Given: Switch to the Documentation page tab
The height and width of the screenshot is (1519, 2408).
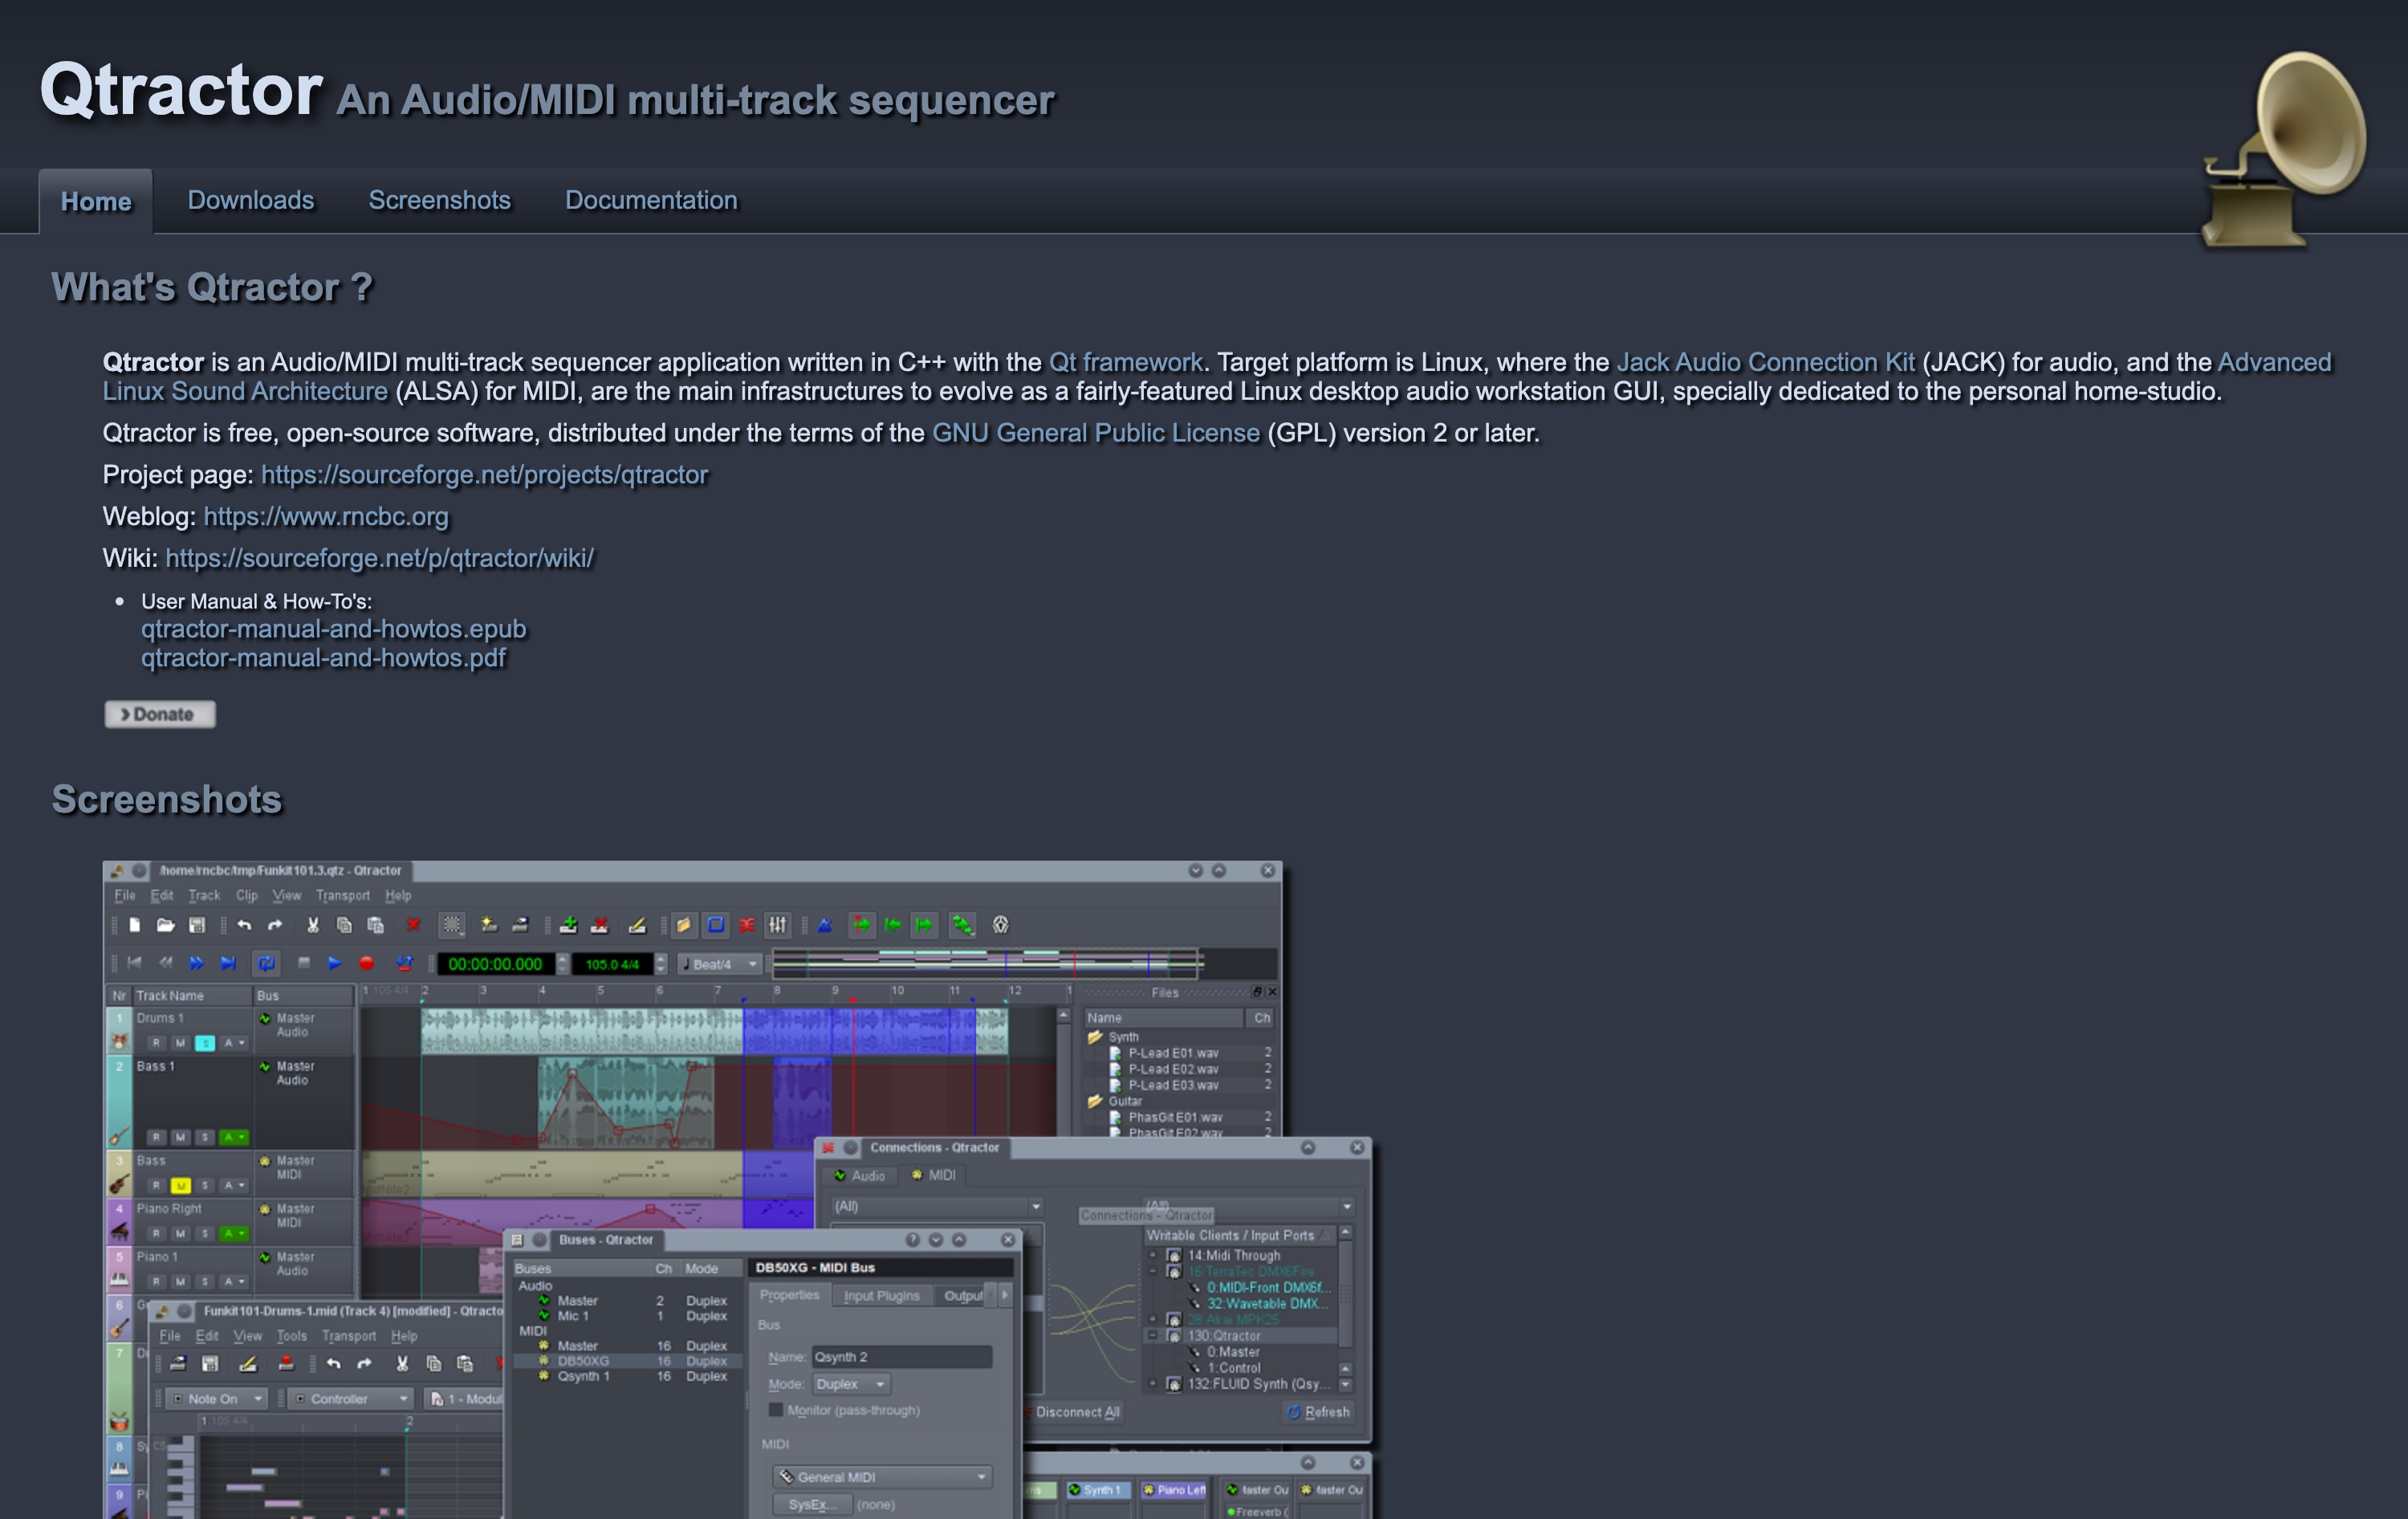Looking at the screenshot, I should [x=651, y=200].
